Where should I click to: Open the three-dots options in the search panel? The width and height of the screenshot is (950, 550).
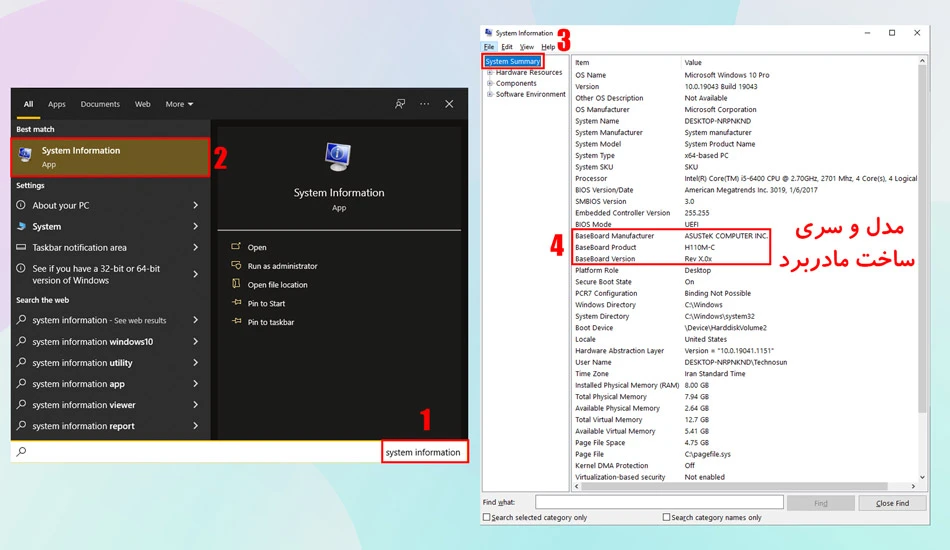pos(425,104)
